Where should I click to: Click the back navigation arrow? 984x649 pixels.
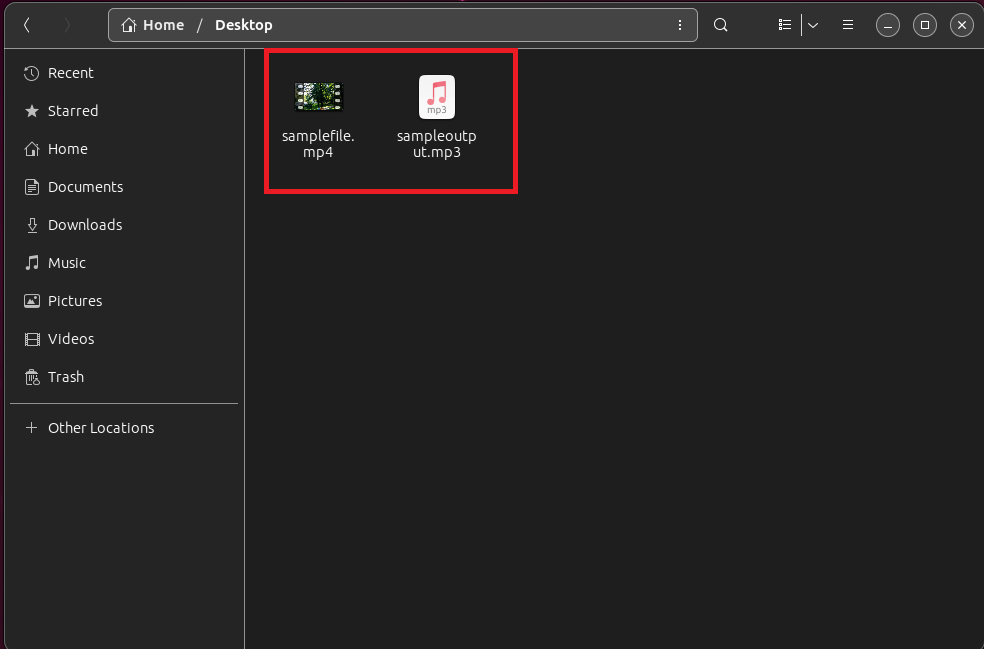tap(26, 24)
